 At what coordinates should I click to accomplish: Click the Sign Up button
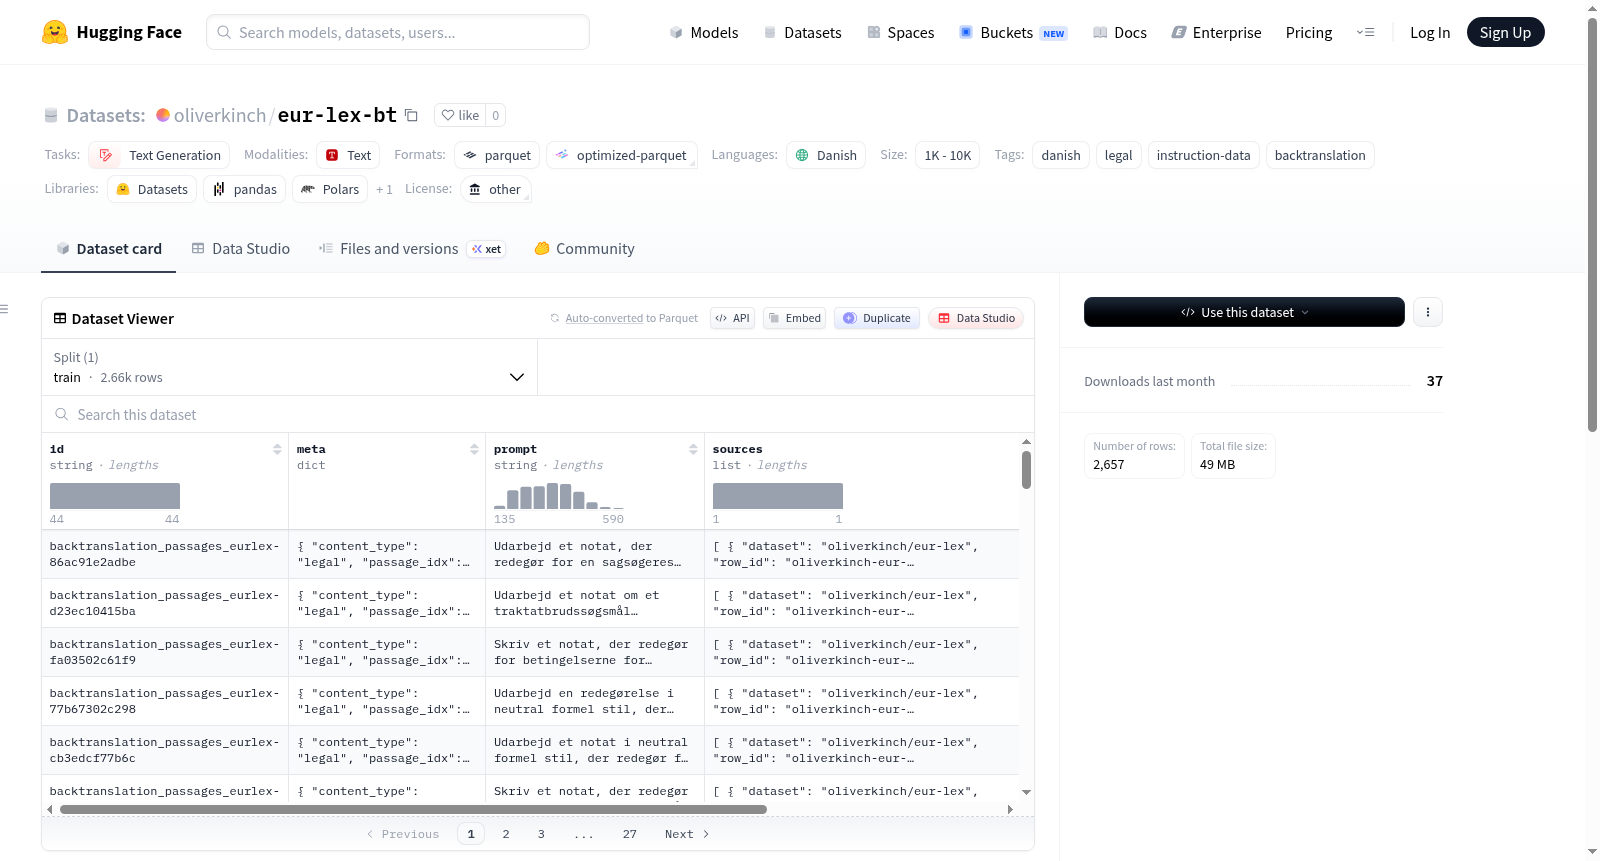tap(1505, 32)
